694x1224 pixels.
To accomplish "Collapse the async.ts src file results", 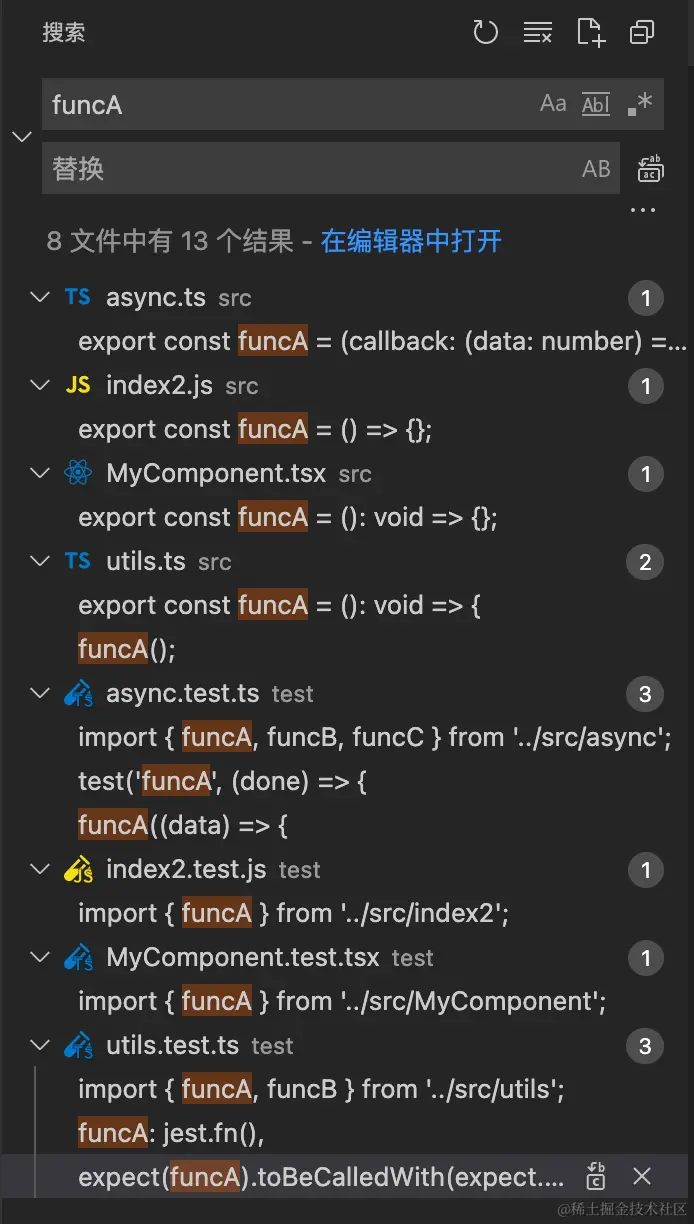I will (x=40, y=297).
